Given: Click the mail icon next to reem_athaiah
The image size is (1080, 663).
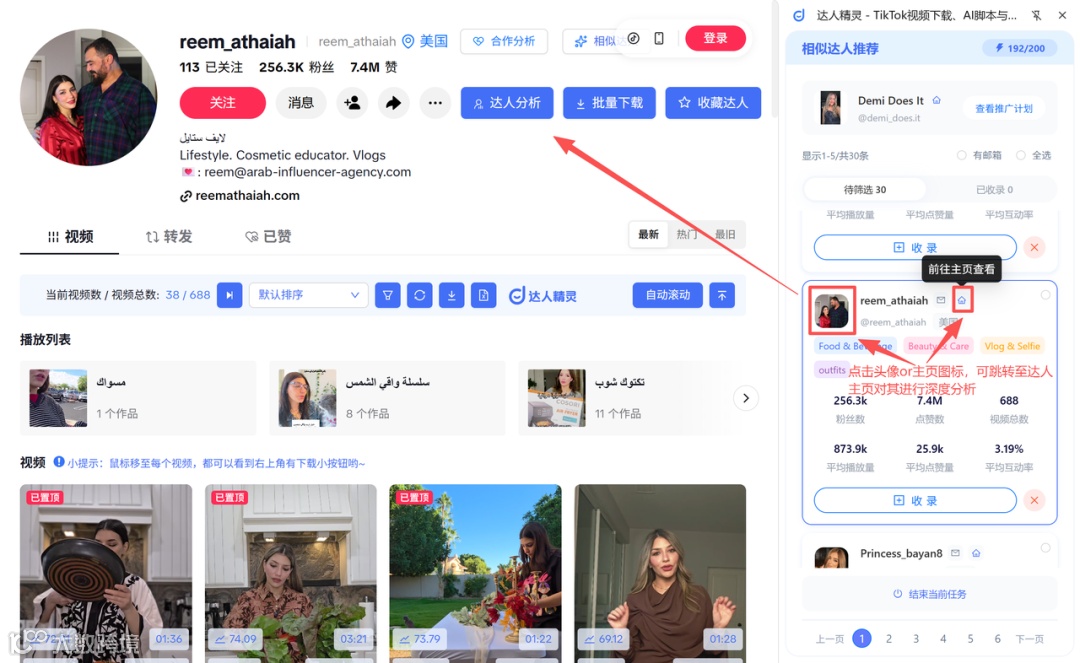Looking at the screenshot, I should pyautogui.click(x=941, y=300).
